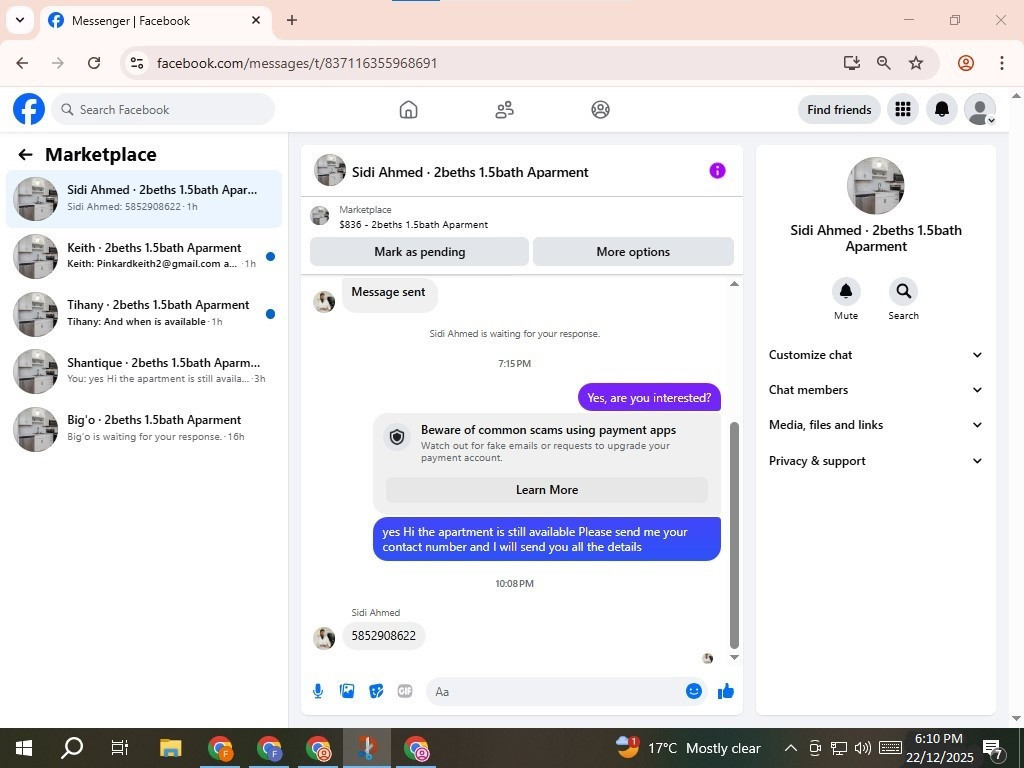
Task: Open the Big'o conversation
Action: (144, 428)
